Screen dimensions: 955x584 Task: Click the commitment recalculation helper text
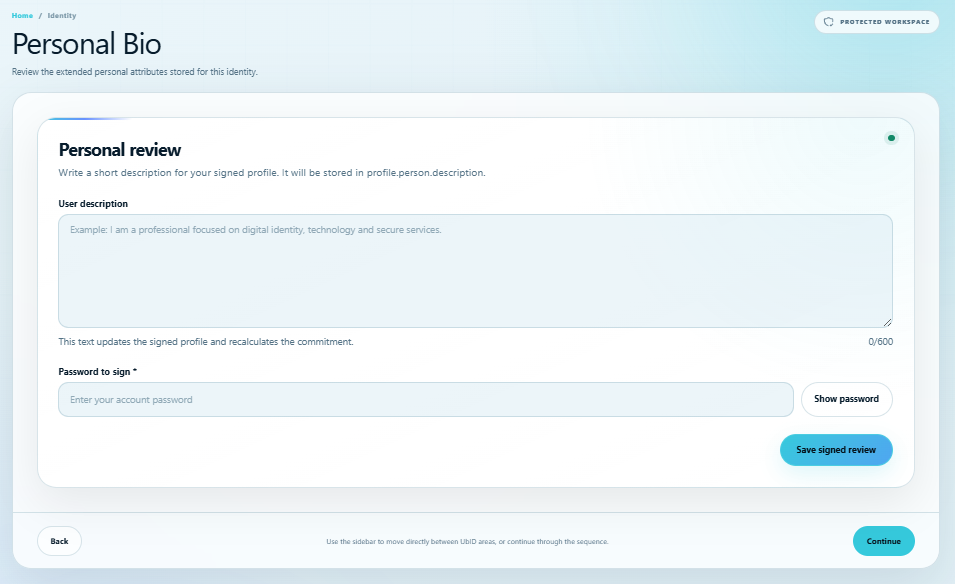pos(206,342)
